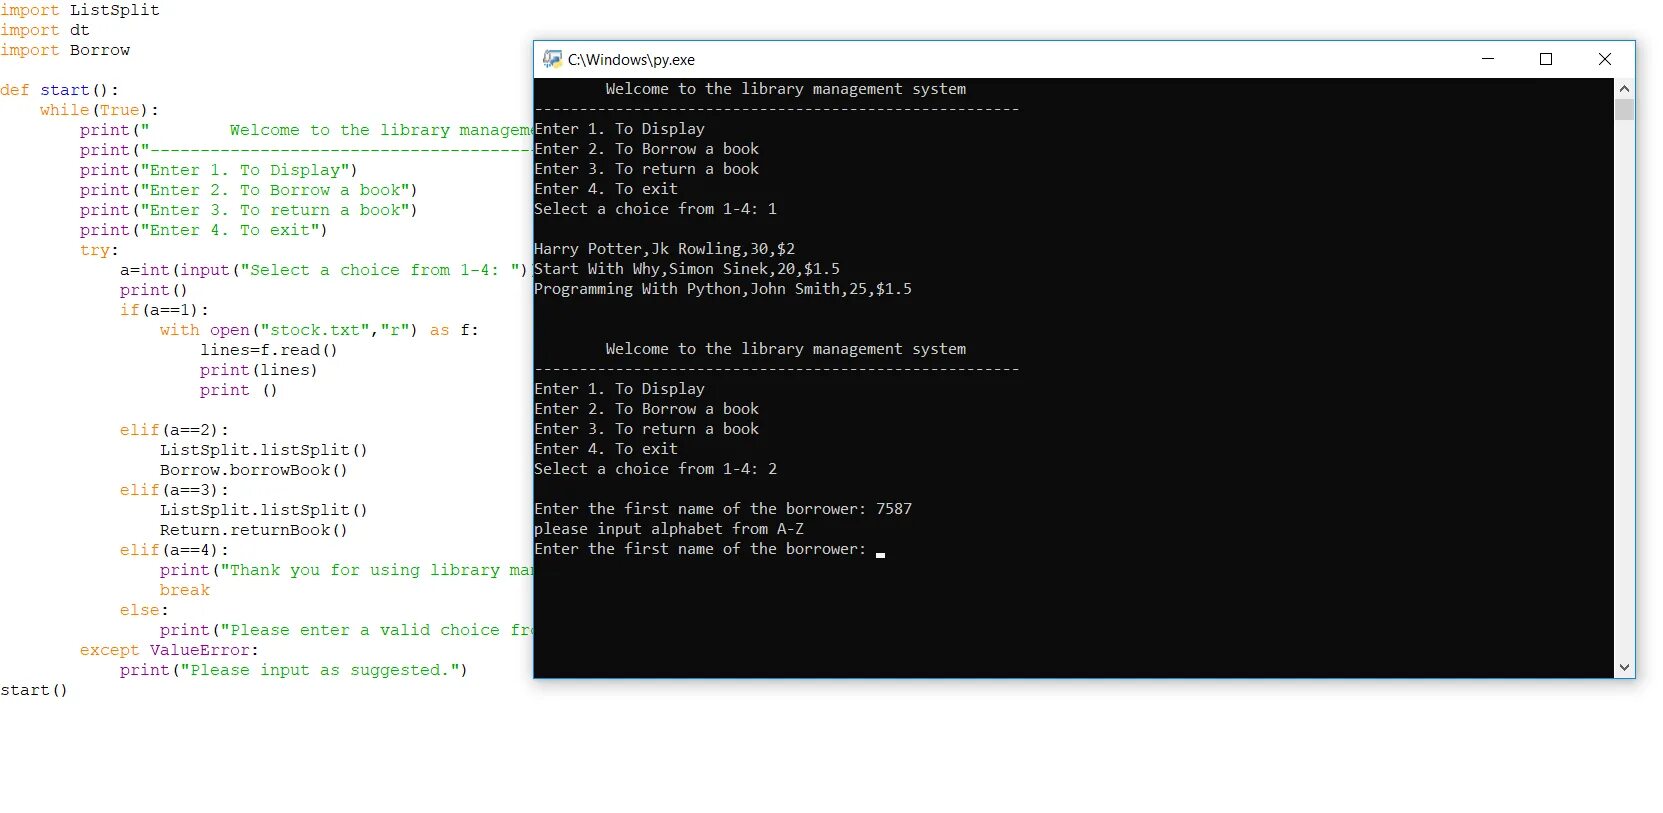Click the 'def start():' code line

[x=60, y=90]
